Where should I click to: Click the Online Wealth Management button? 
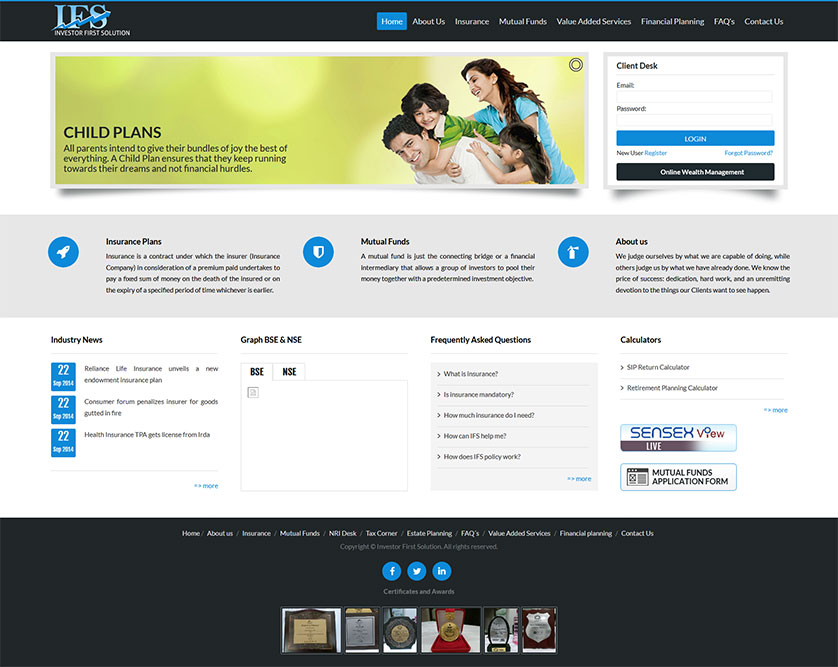[x=695, y=172]
